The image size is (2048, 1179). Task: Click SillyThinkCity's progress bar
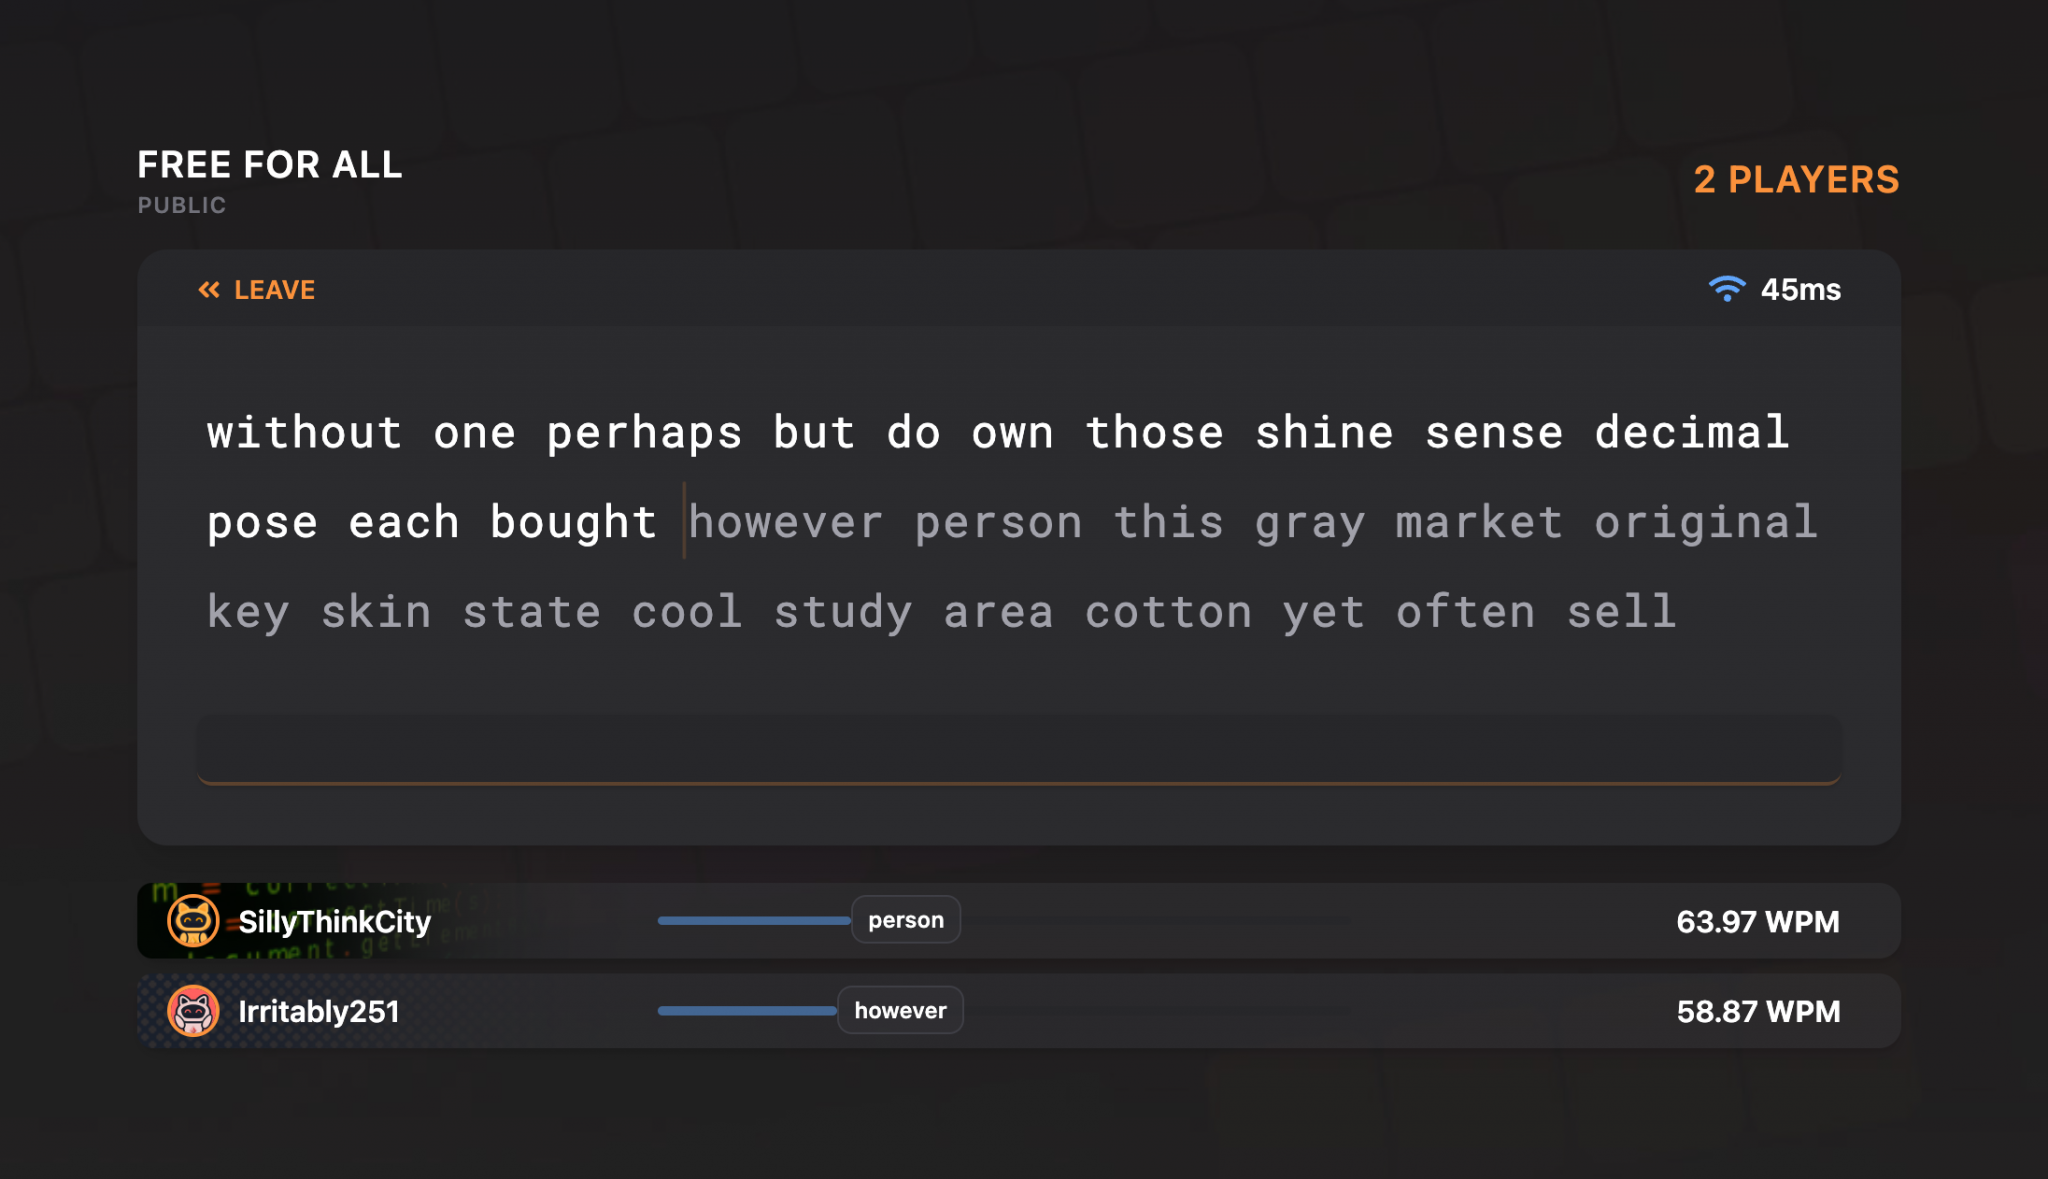coord(753,921)
